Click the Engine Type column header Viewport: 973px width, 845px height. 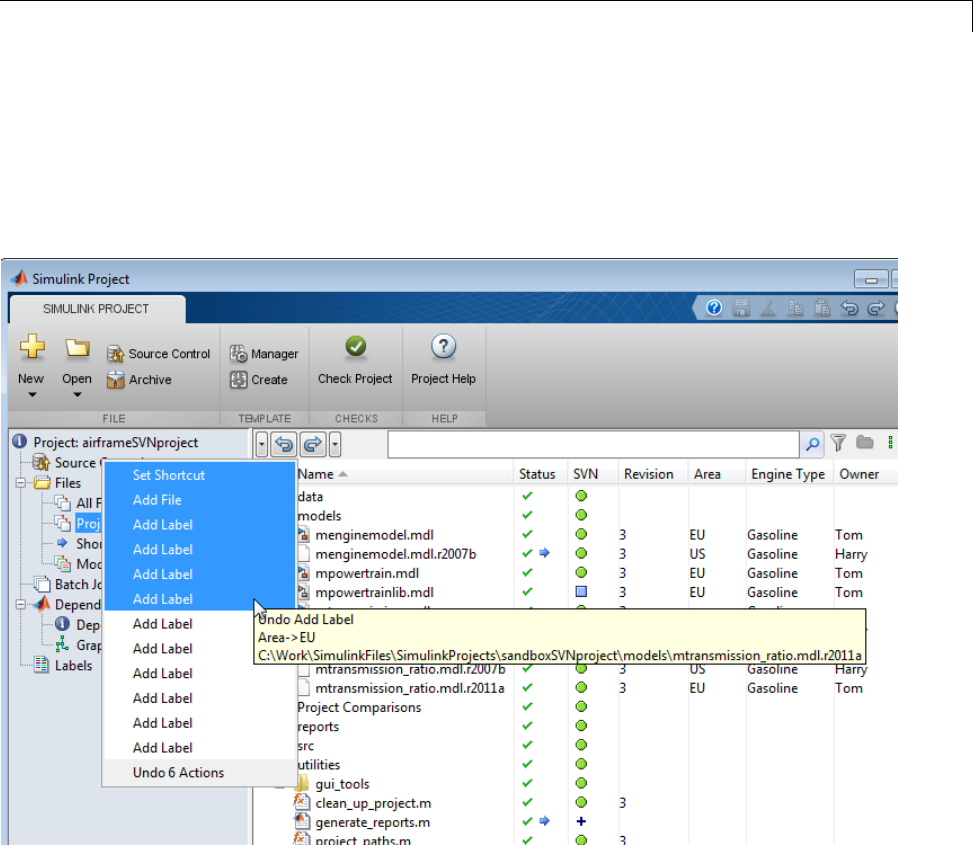(787, 474)
